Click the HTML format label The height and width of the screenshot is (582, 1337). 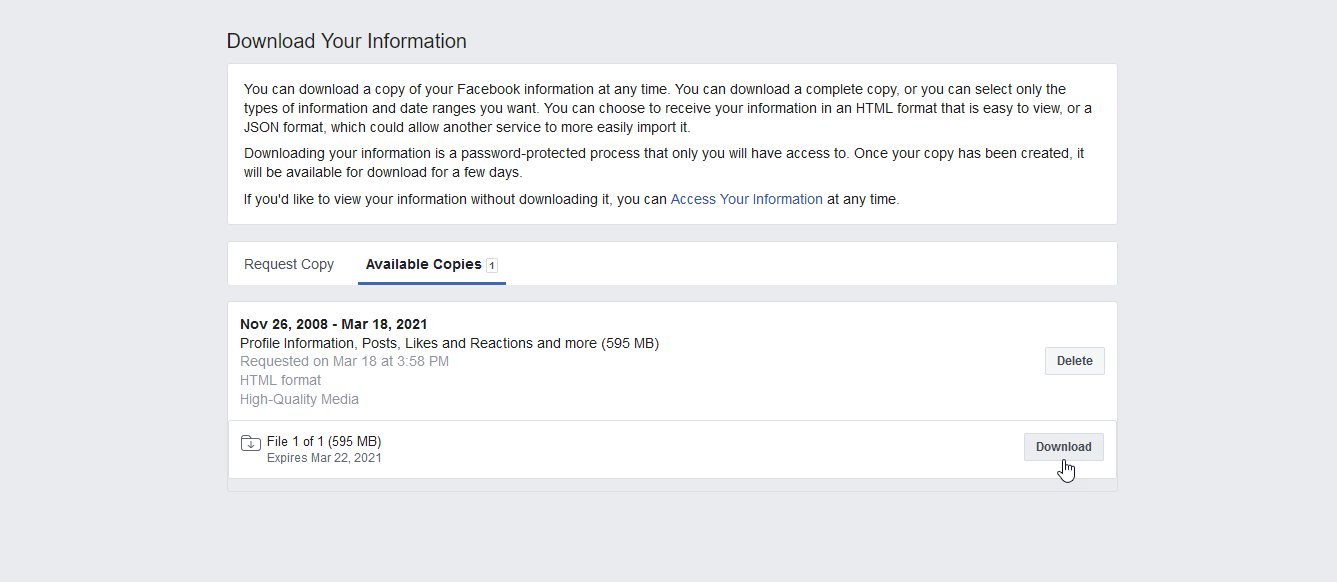(x=281, y=380)
